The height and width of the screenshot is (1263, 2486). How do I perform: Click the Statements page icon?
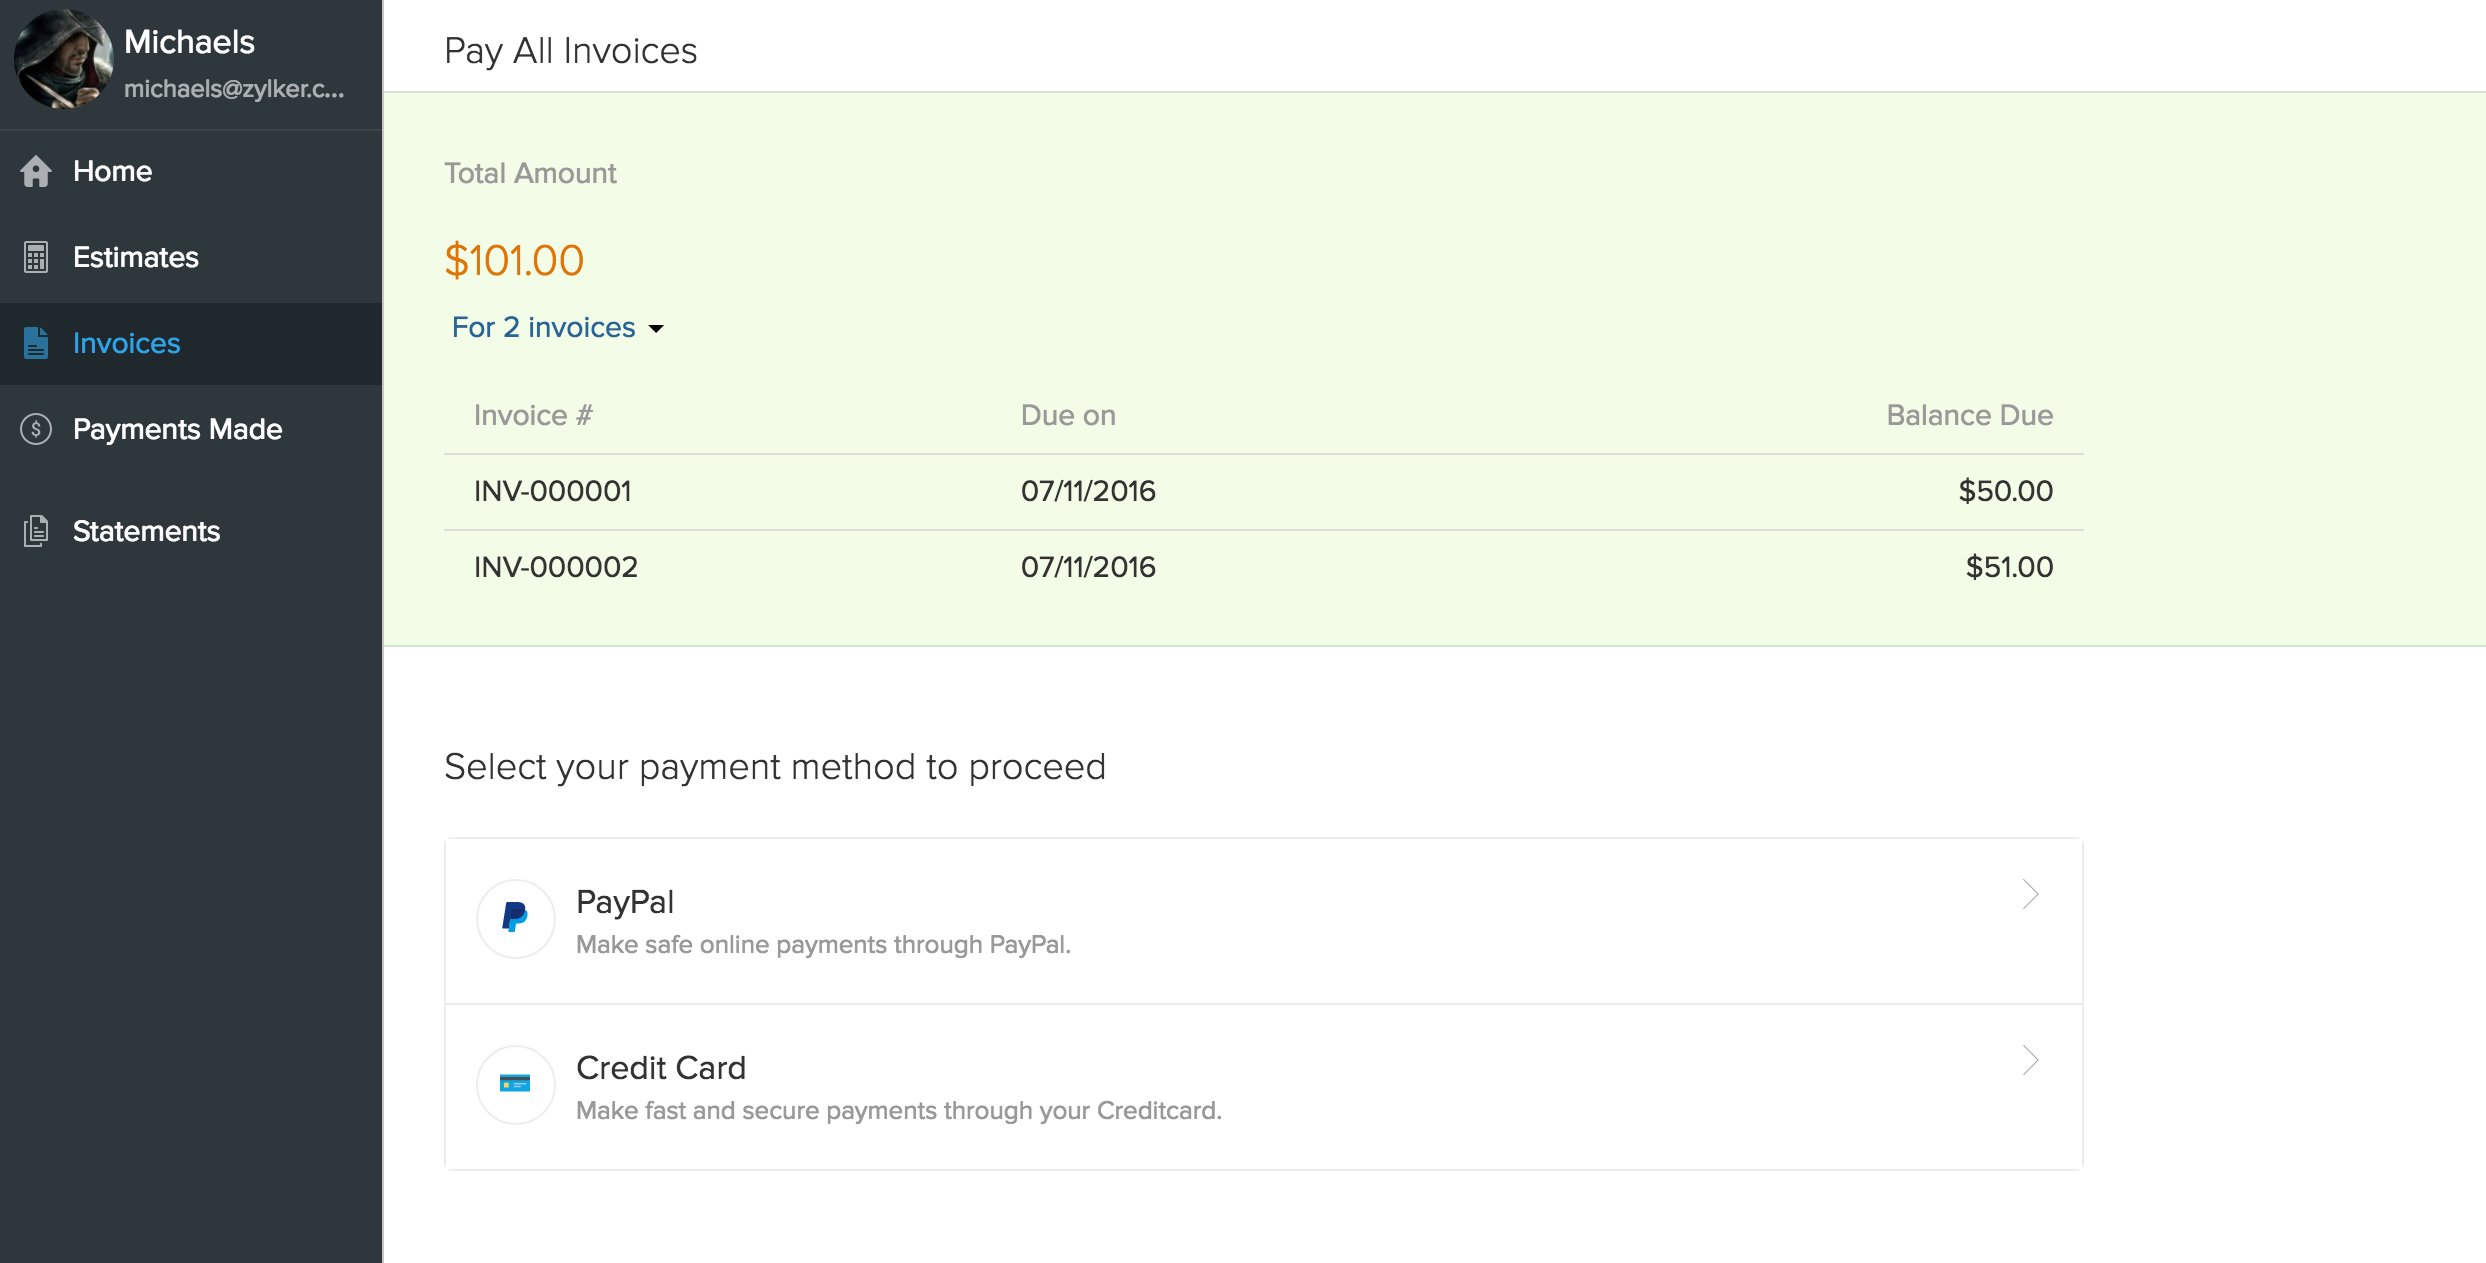coord(36,531)
